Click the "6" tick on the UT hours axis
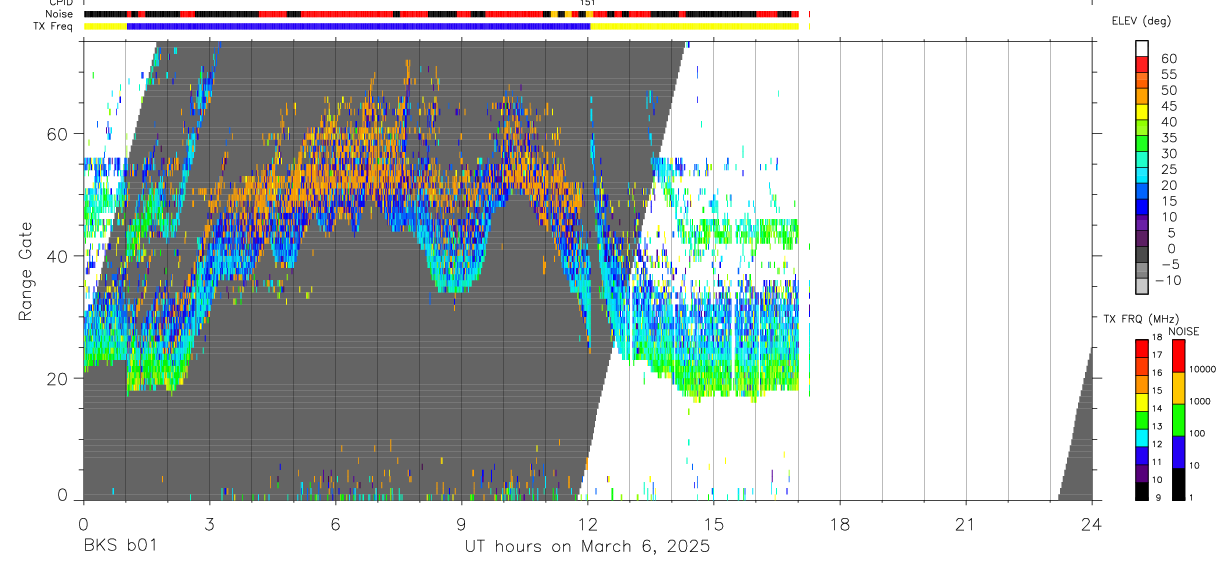This screenshot has width=1228, height=567. (x=335, y=524)
